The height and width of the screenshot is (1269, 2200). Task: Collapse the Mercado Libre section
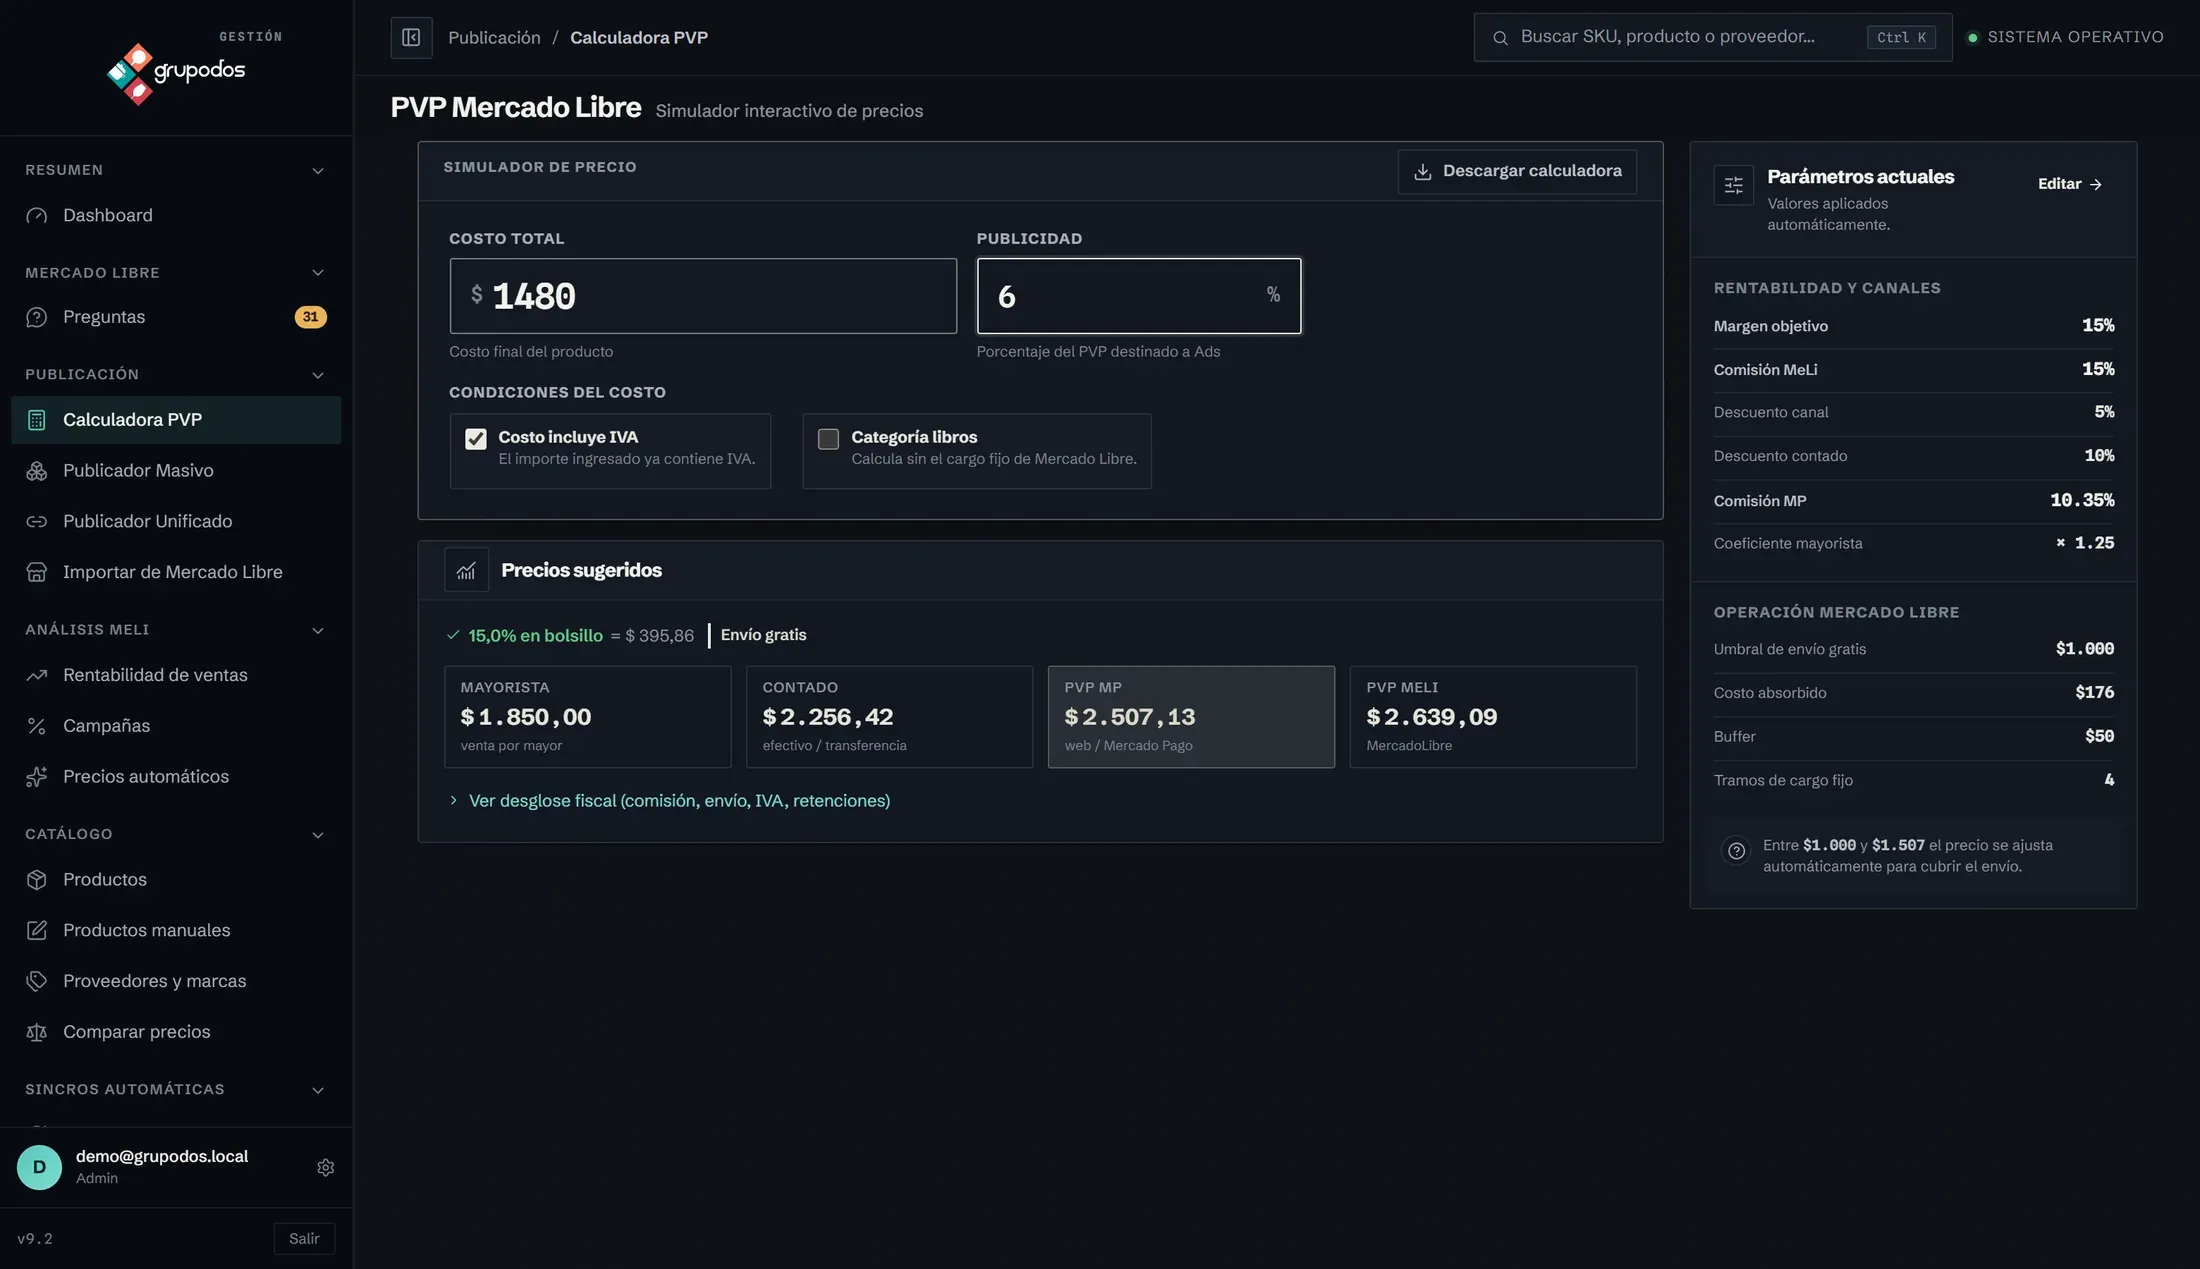pos(318,273)
